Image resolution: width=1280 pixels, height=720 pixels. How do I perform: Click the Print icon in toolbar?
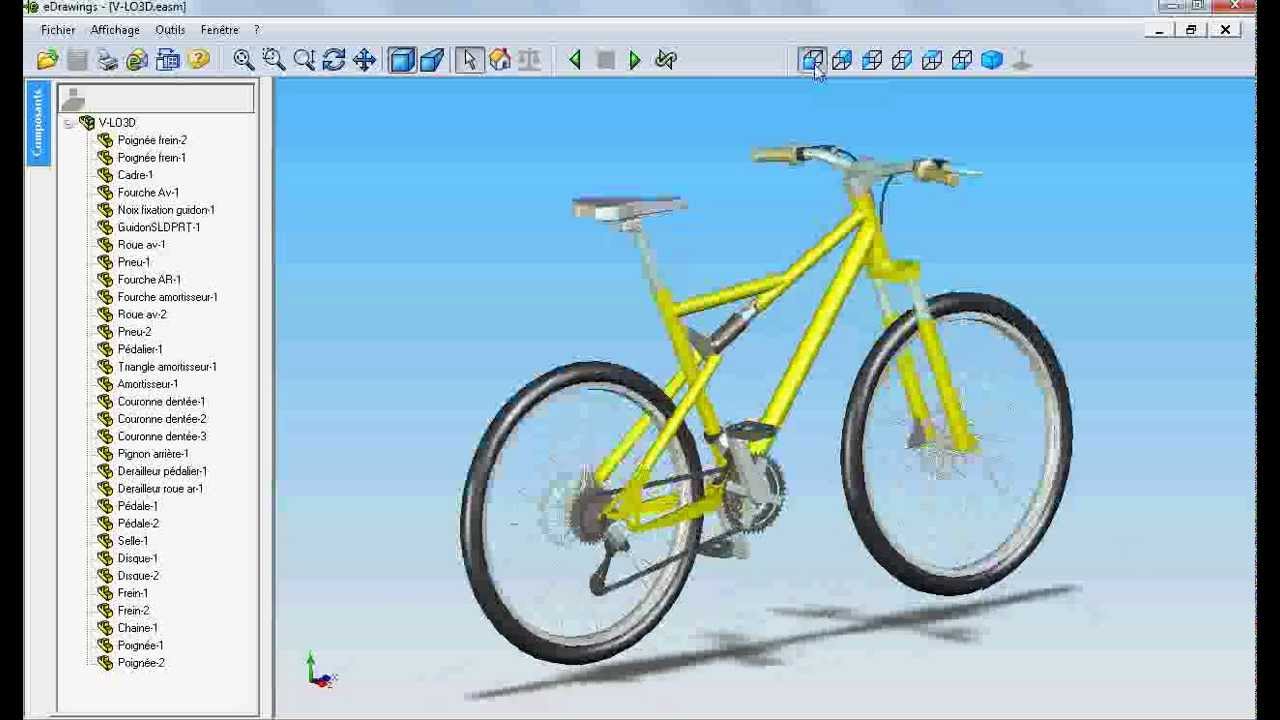(107, 61)
